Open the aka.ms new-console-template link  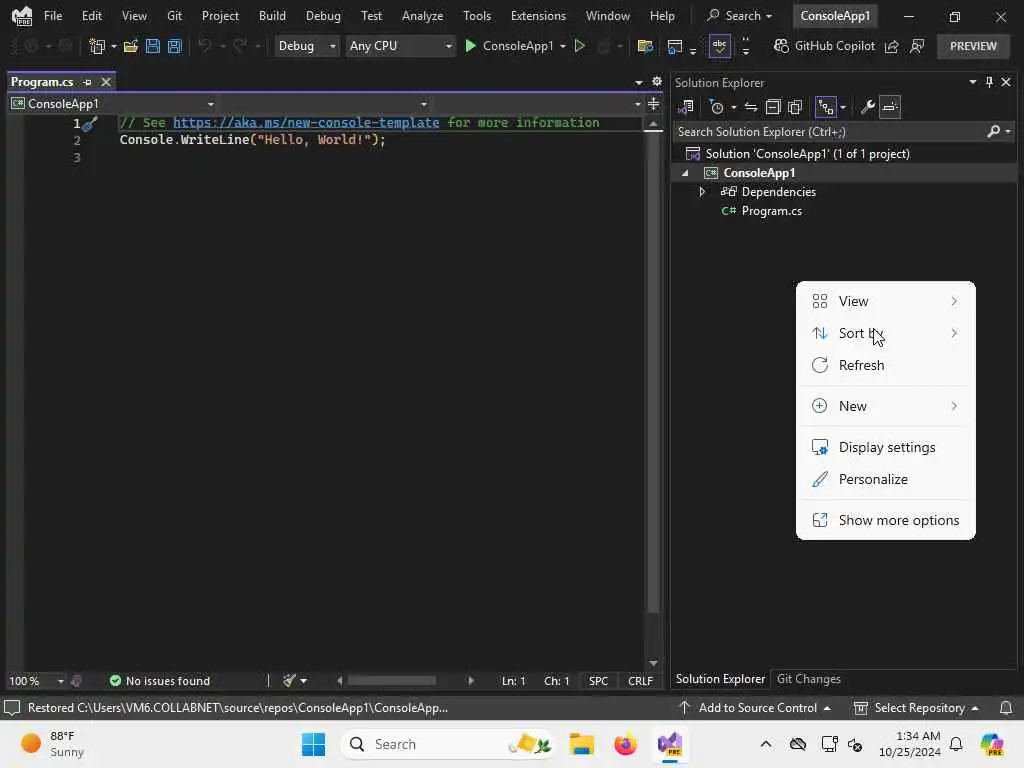[306, 123]
